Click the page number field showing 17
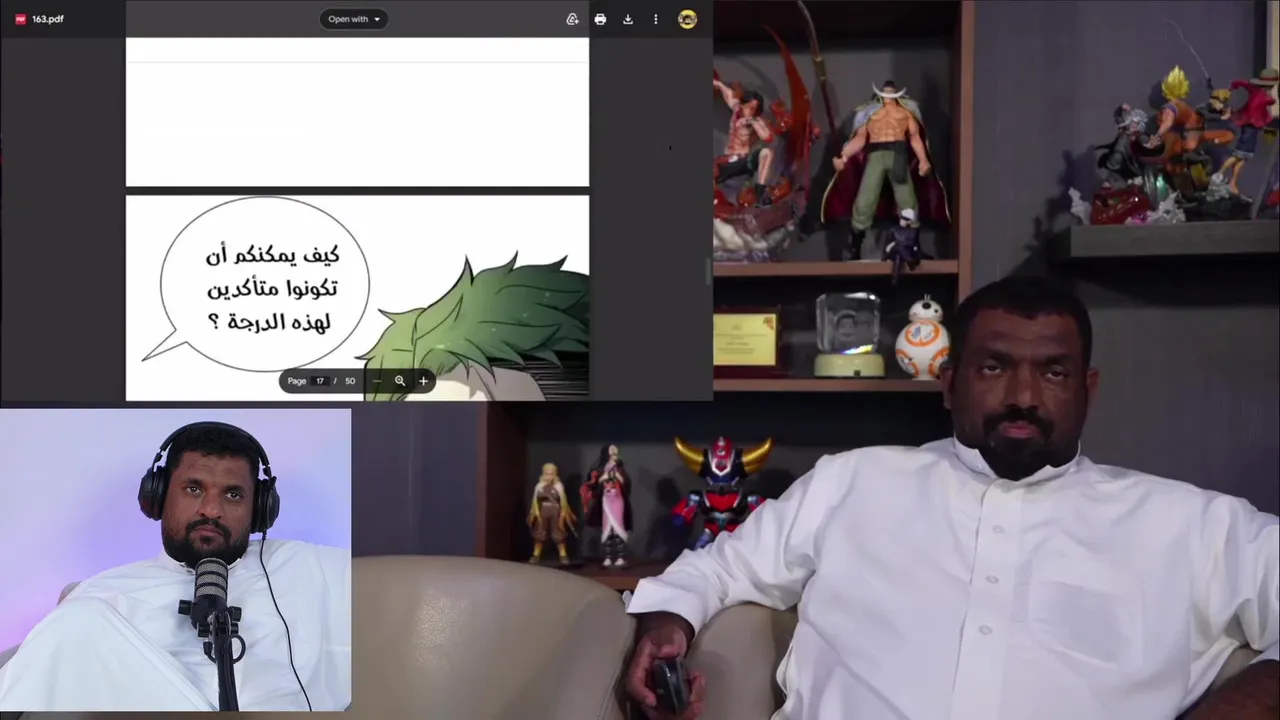1280x720 pixels. point(320,381)
